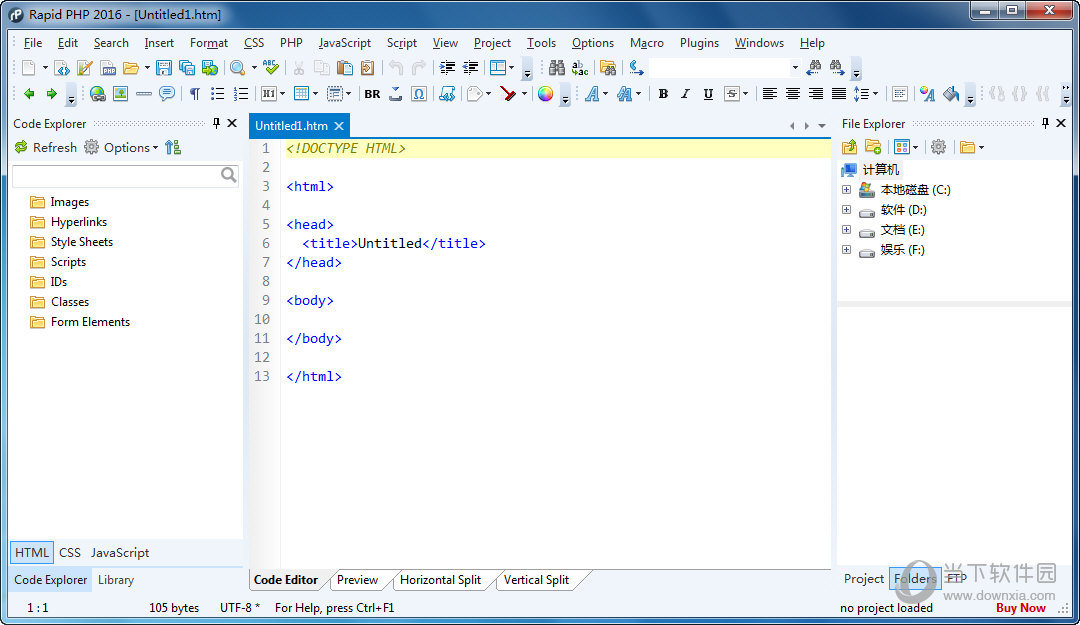Switch to the Preview tab
1080x625 pixels.
pos(357,580)
